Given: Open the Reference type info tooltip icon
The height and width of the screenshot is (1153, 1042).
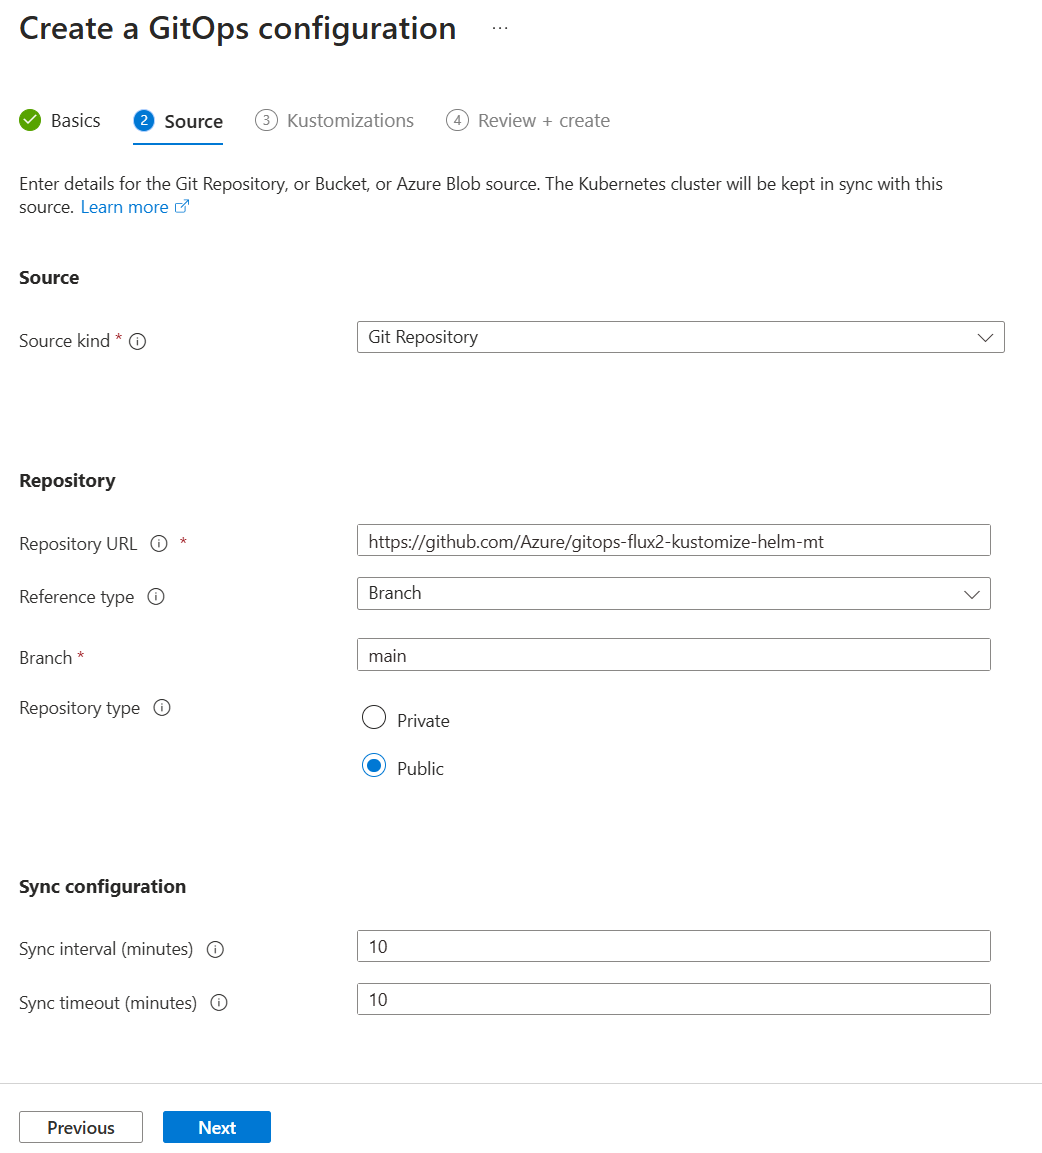Looking at the screenshot, I should [156, 597].
